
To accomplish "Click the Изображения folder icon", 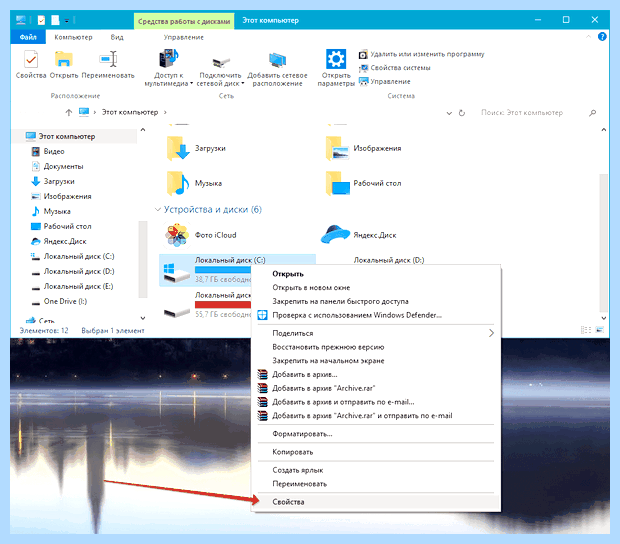I will [x=337, y=148].
